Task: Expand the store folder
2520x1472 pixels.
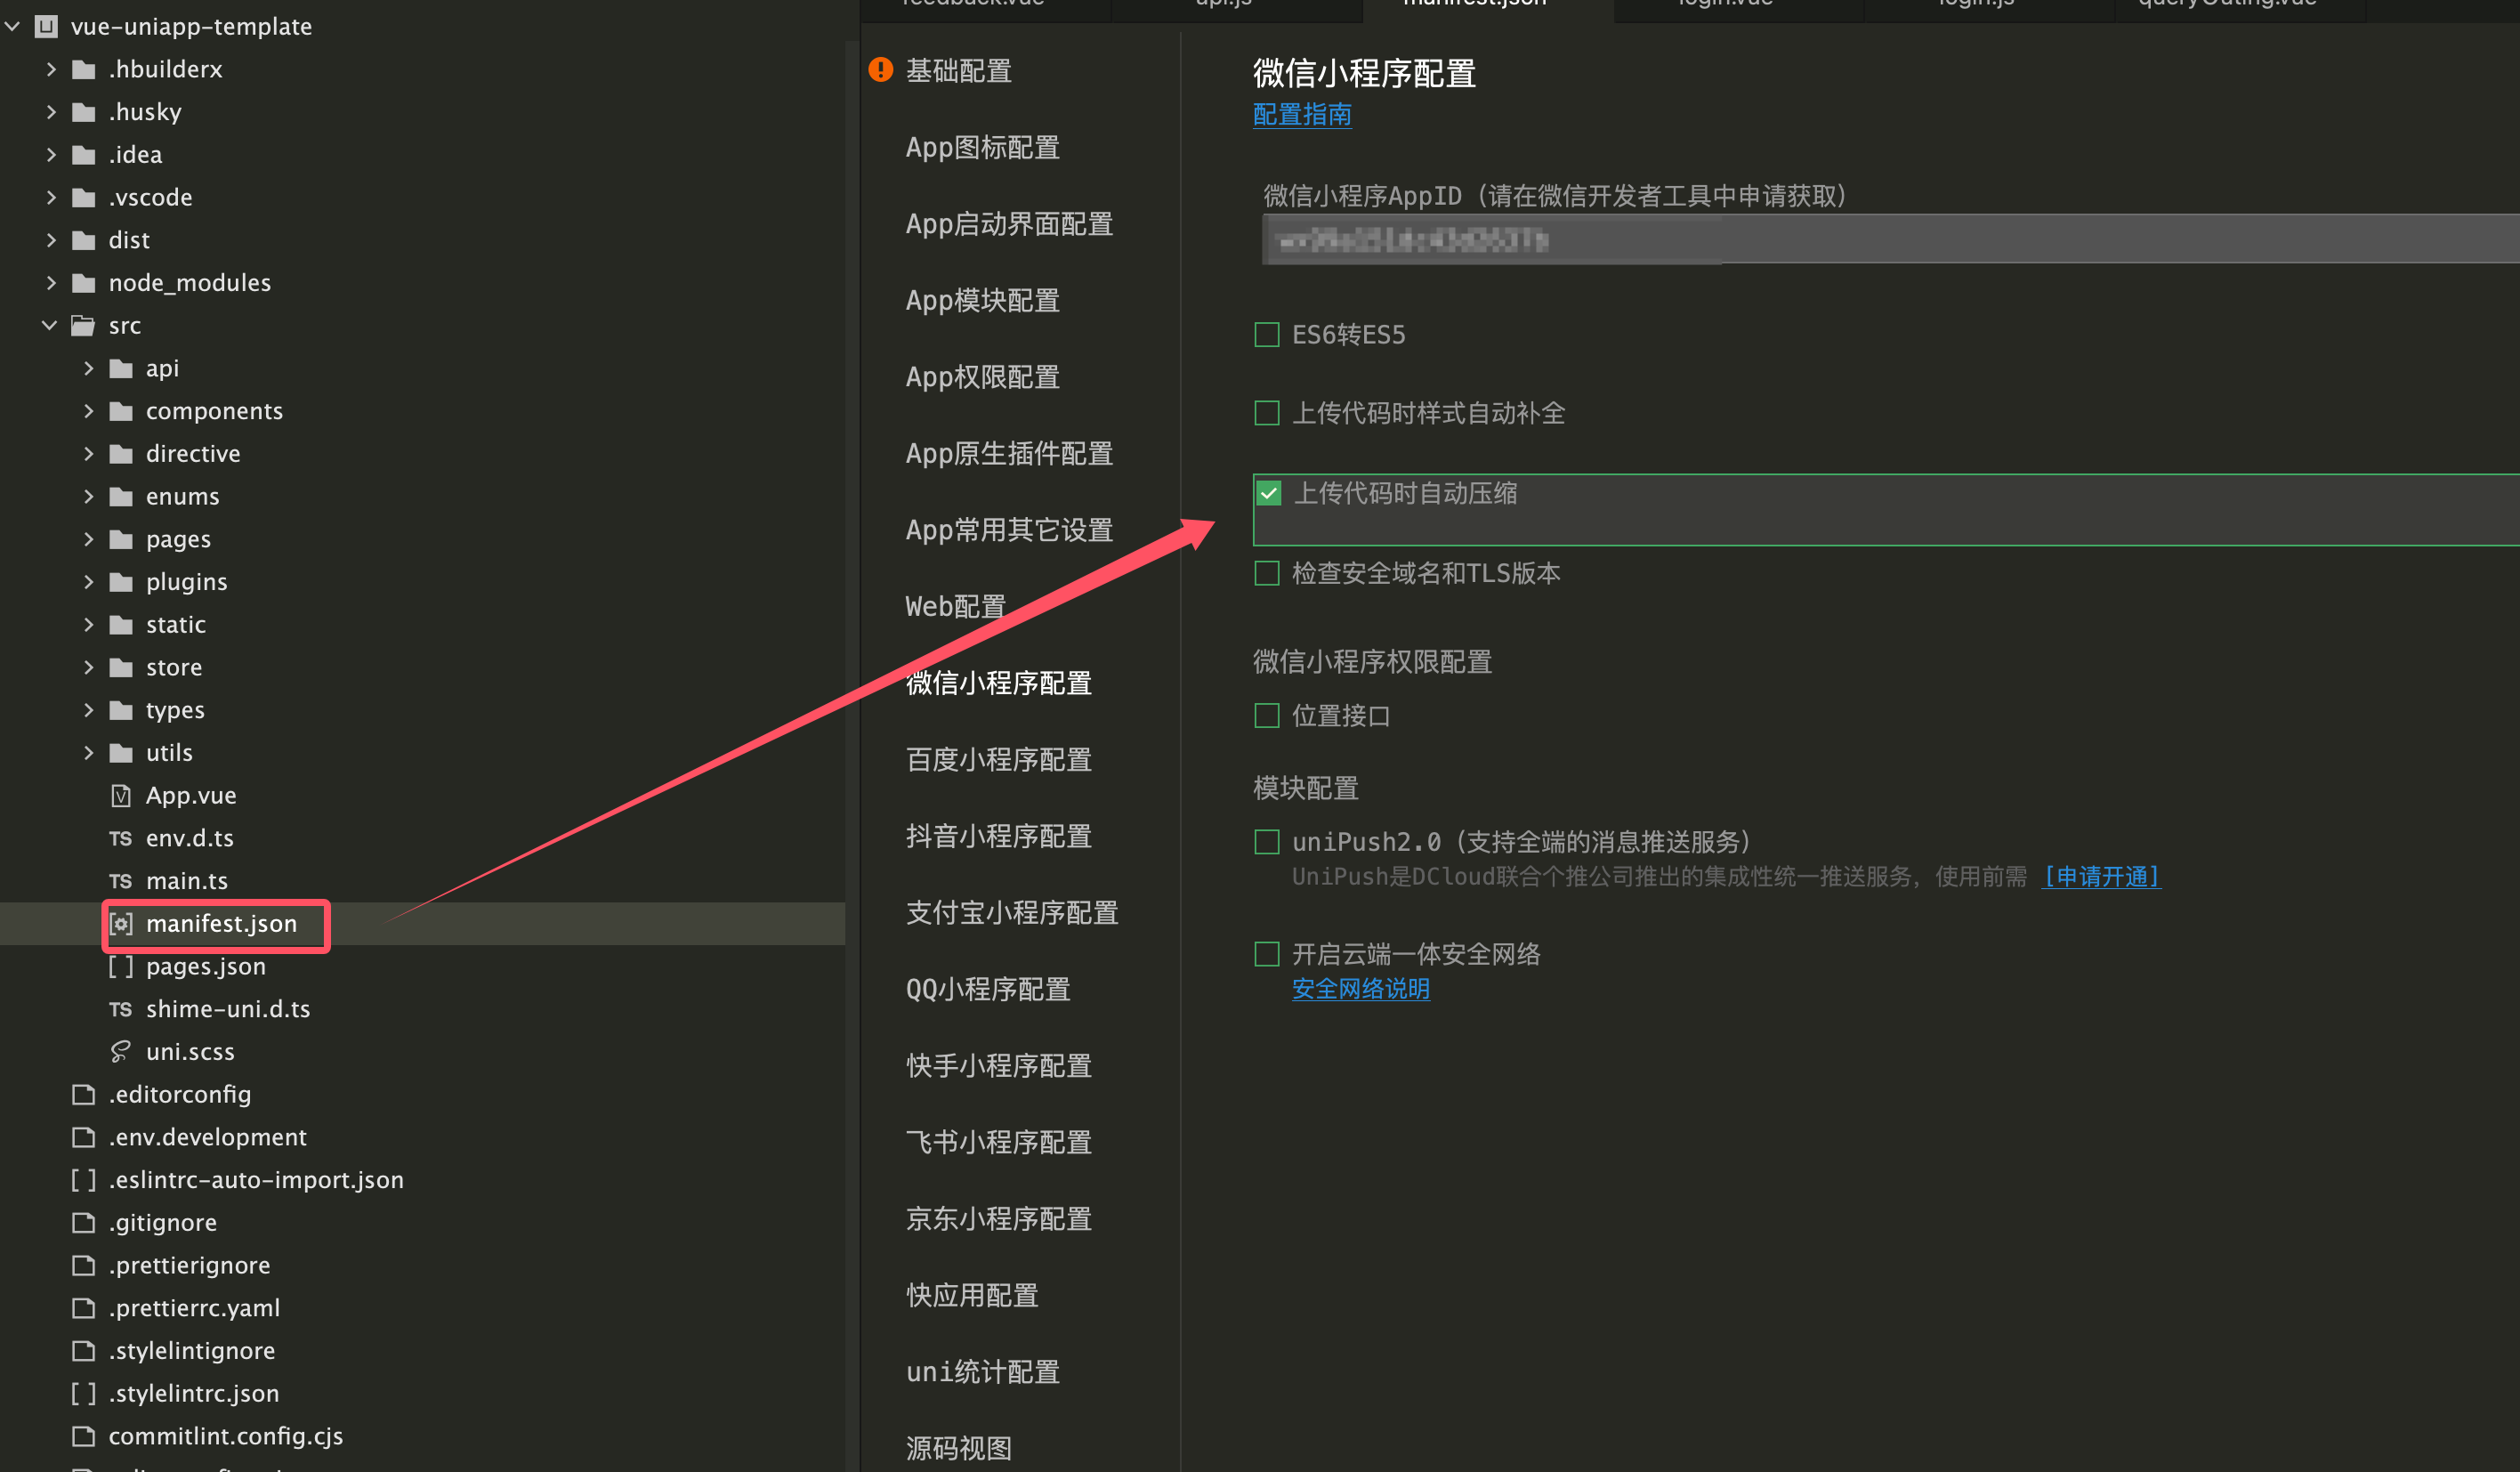Action: coord(88,668)
